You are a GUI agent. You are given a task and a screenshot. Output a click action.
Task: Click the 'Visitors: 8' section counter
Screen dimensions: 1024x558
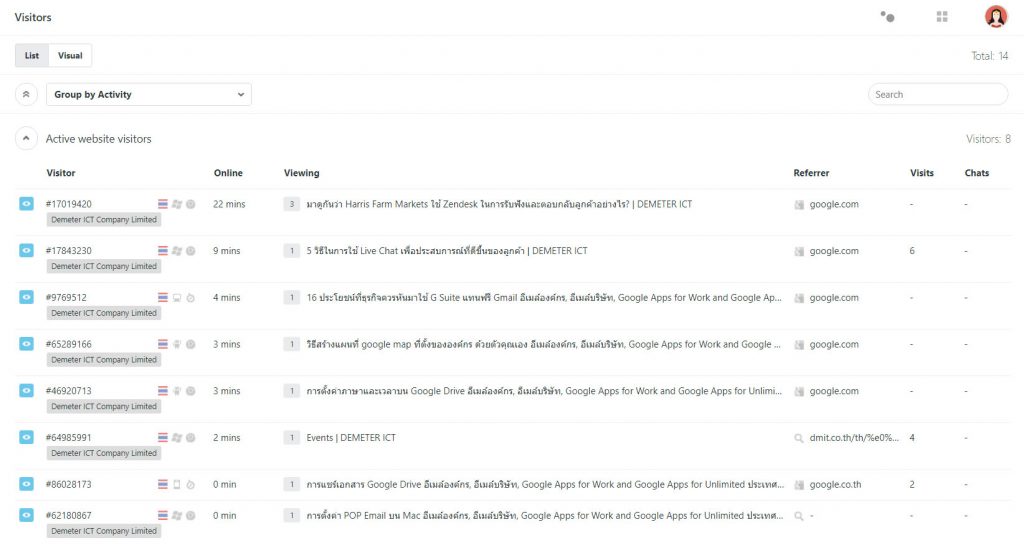[988, 139]
